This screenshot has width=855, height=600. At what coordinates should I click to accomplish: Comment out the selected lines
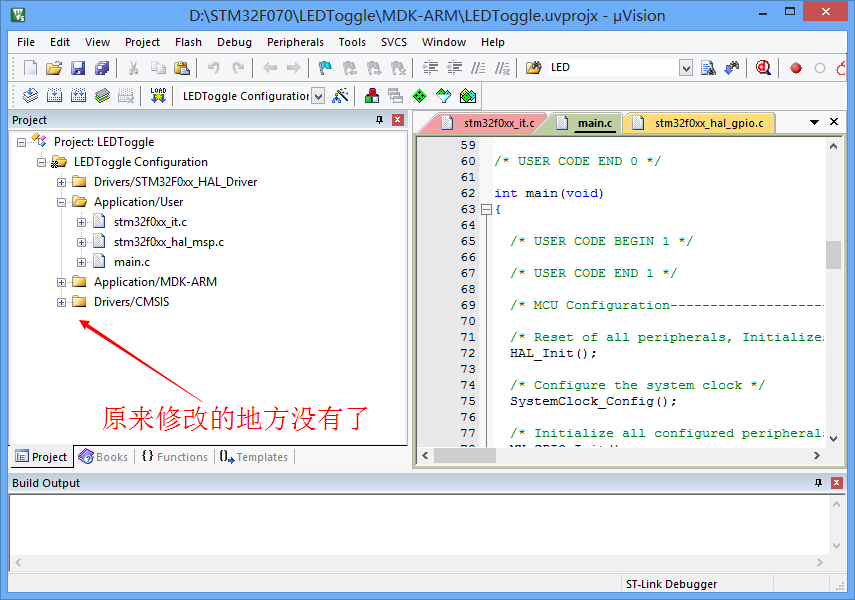(478, 68)
